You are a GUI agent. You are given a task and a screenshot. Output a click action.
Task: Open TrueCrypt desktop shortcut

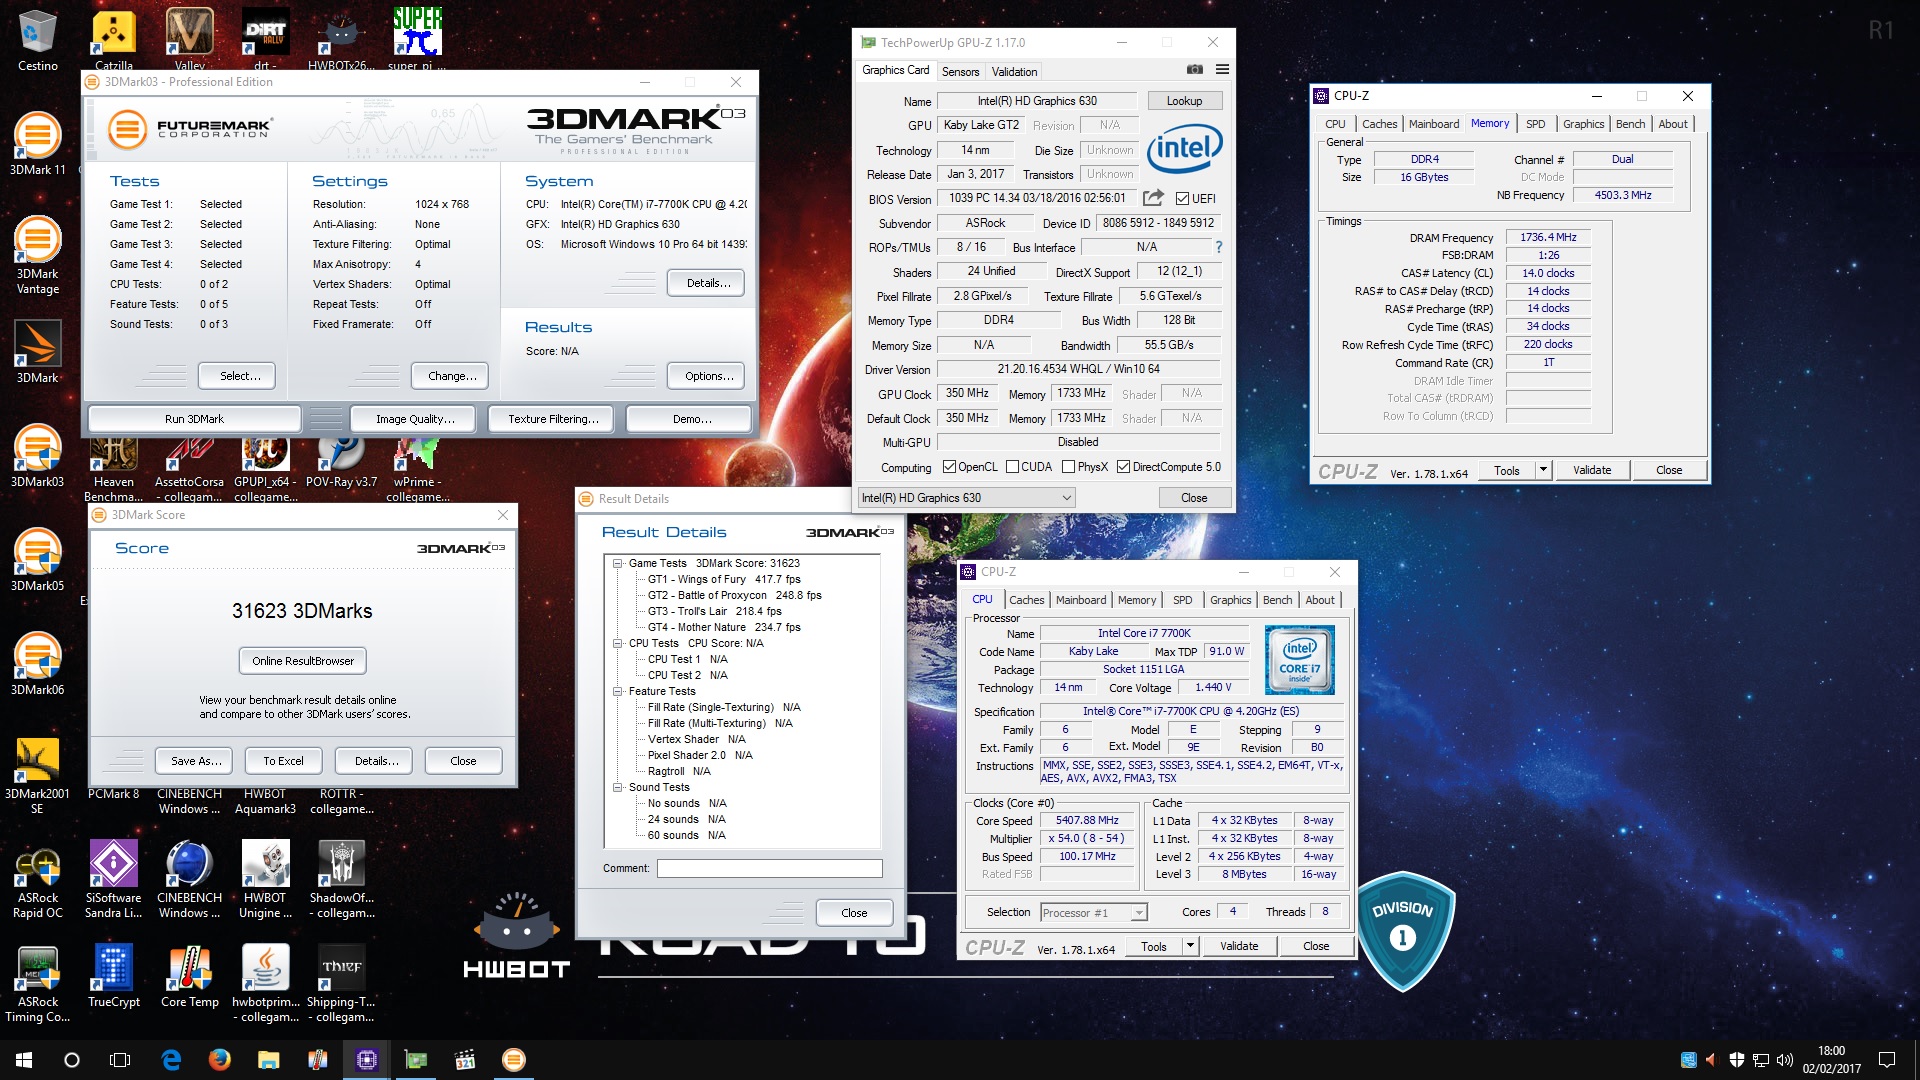tap(113, 975)
